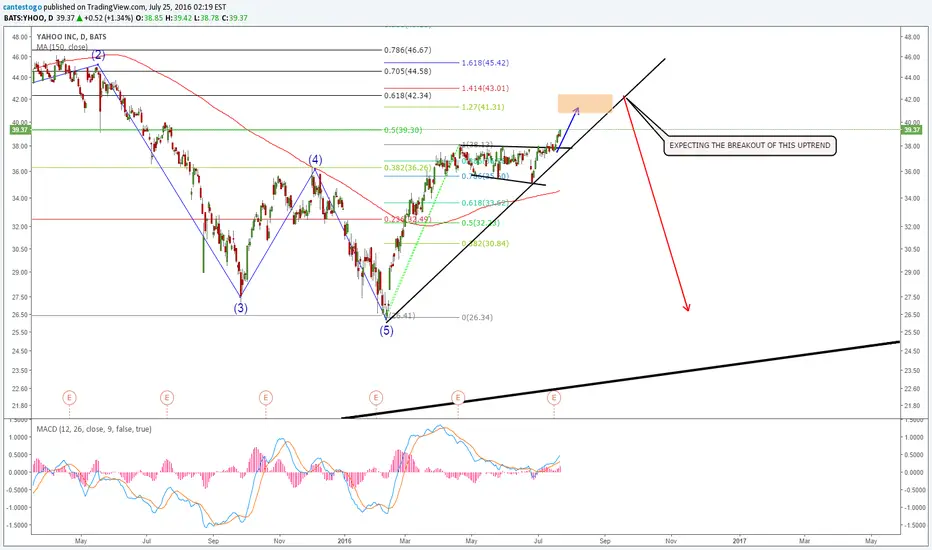932x550 pixels.
Task: Click the 21.80 value on the left price axis
Action: (20, 406)
